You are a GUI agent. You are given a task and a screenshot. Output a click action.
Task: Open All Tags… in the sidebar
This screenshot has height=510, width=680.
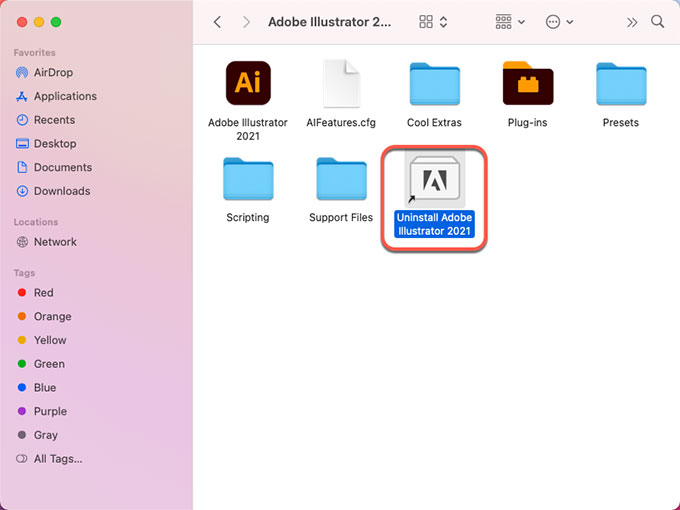tap(49, 459)
